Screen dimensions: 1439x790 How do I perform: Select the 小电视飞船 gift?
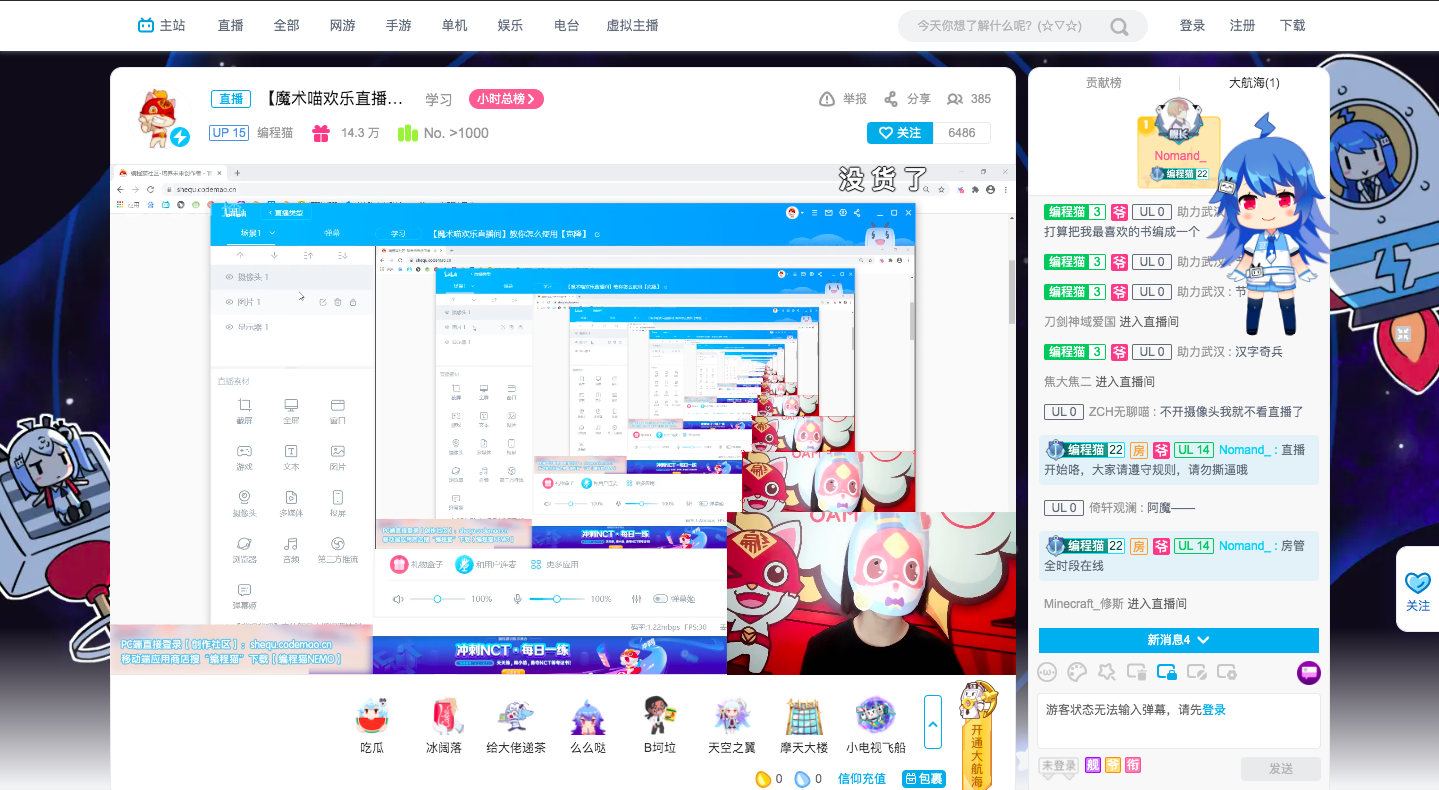click(876, 725)
